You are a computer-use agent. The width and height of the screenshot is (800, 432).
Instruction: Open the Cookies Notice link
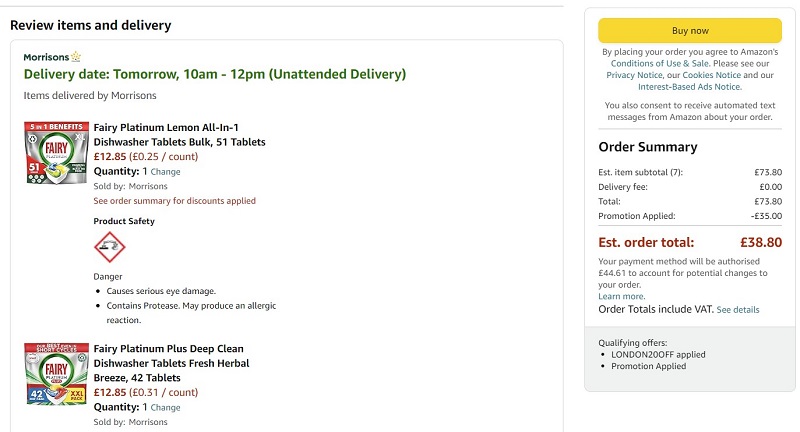click(711, 75)
